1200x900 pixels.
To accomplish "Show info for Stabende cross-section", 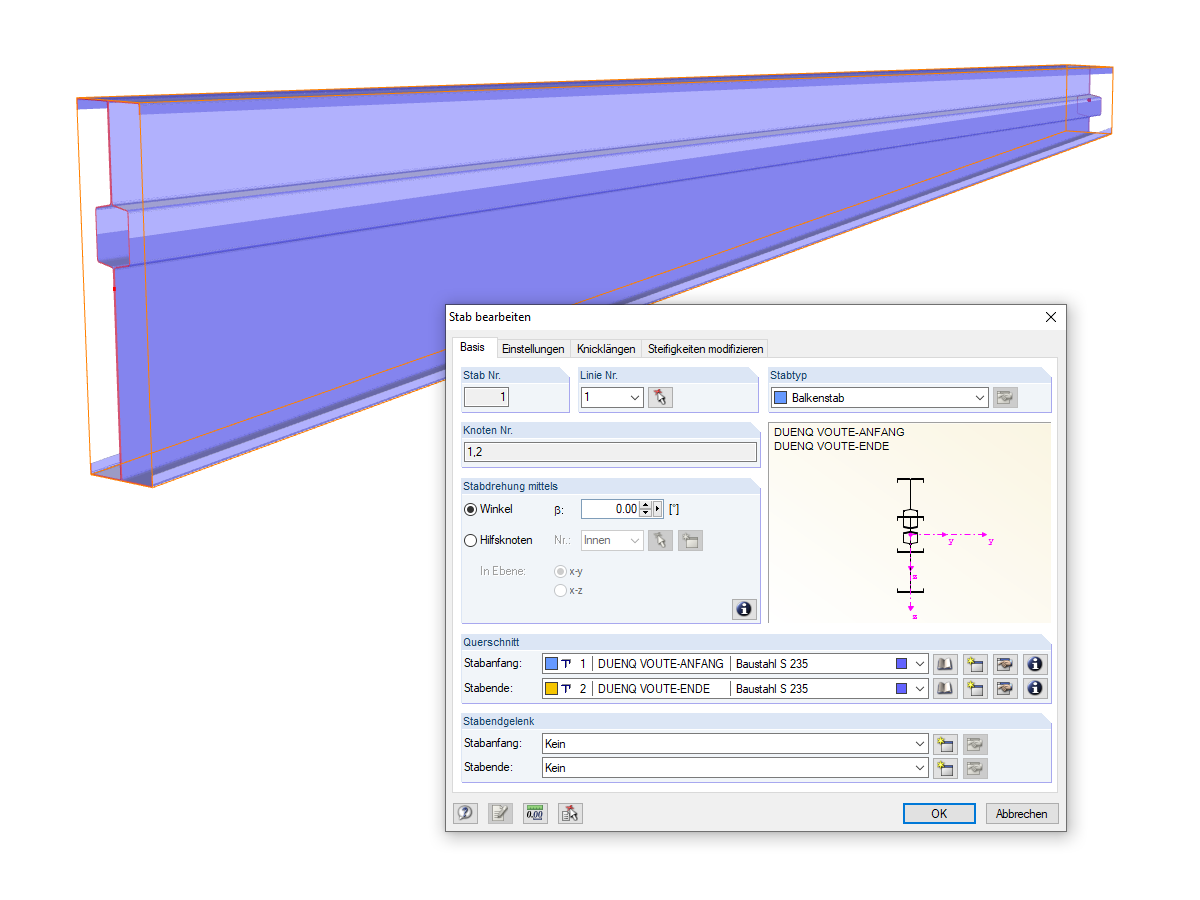I will pos(1035,688).
